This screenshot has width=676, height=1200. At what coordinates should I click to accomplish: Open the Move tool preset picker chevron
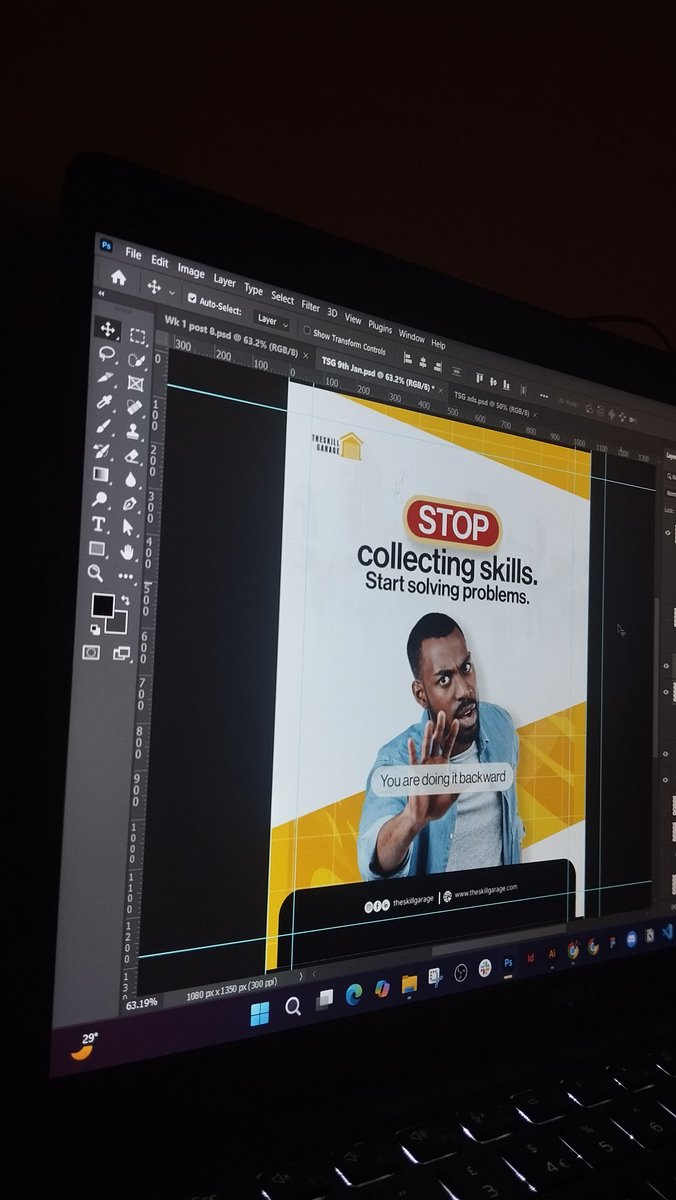172,293
